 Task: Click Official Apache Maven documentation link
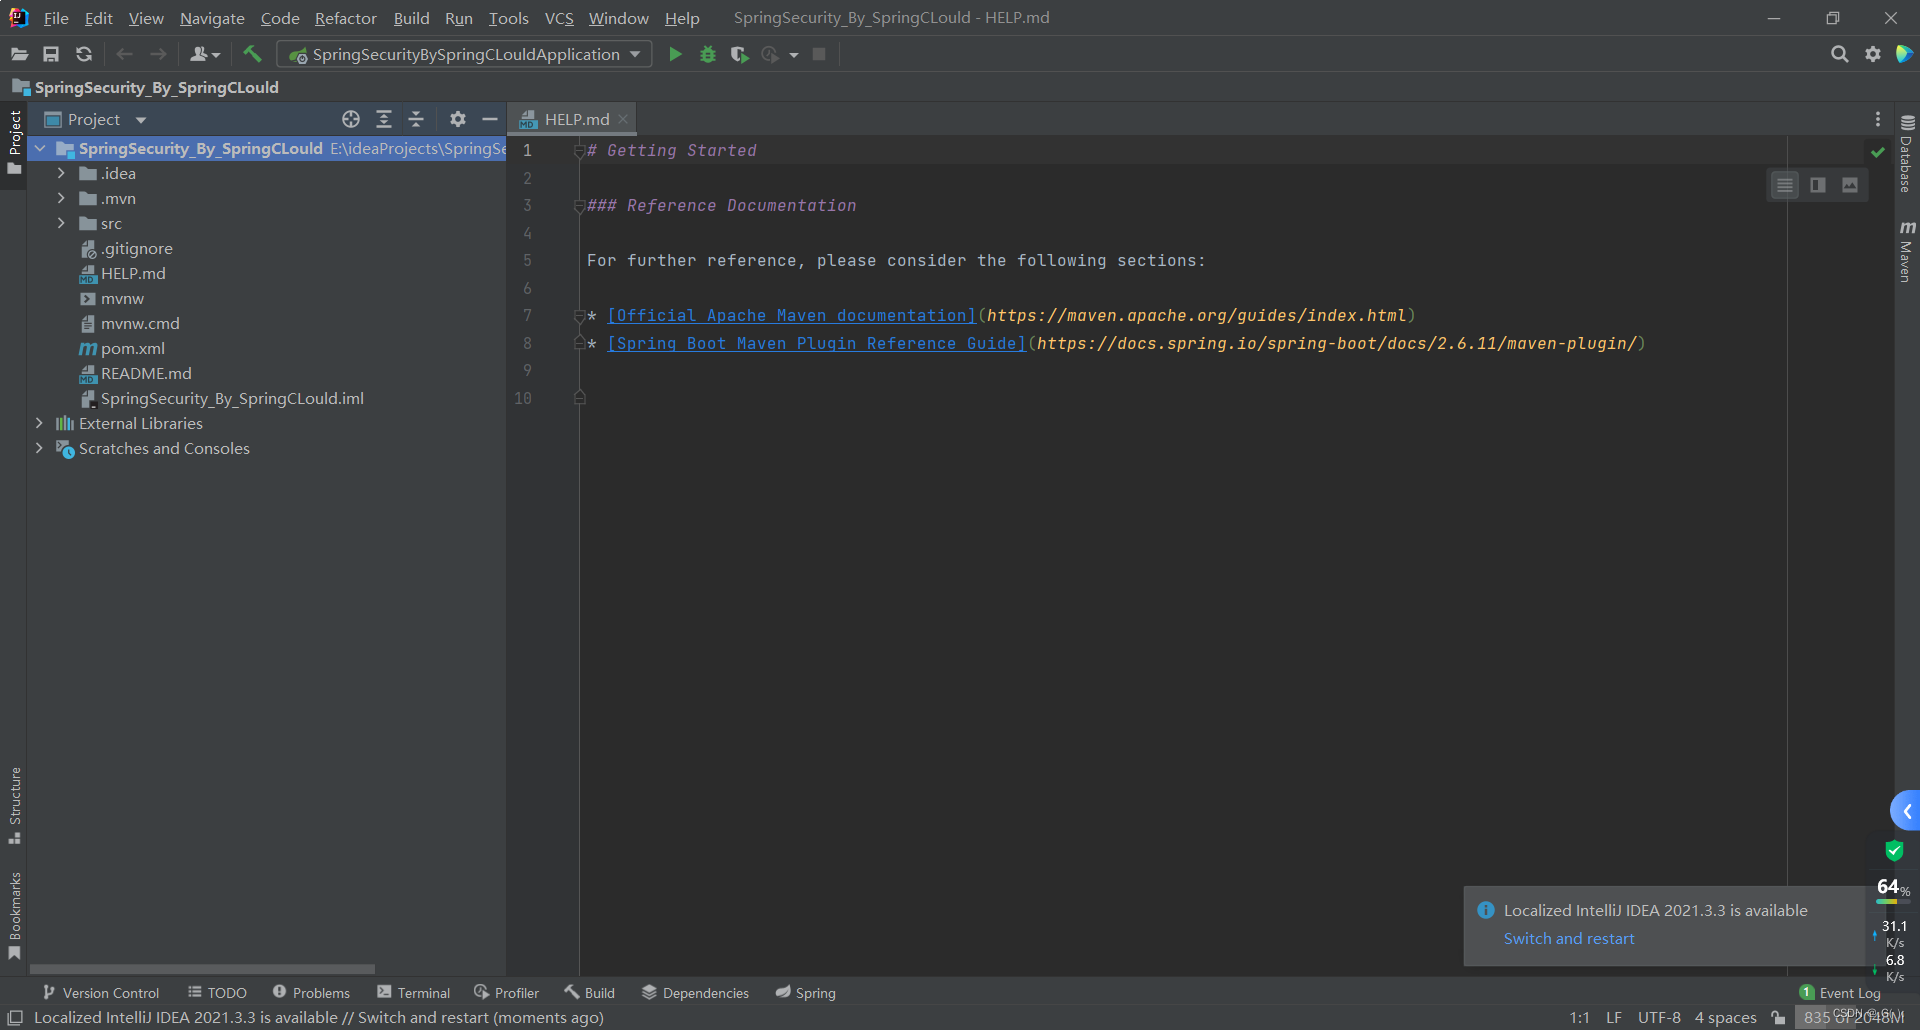(x=791, y=315)
